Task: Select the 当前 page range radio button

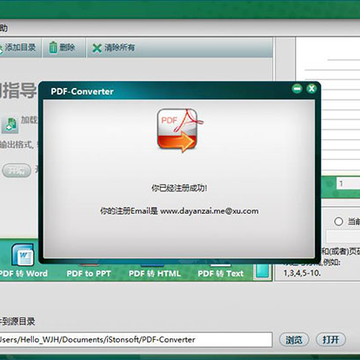Action: click(x=338, y=221)
